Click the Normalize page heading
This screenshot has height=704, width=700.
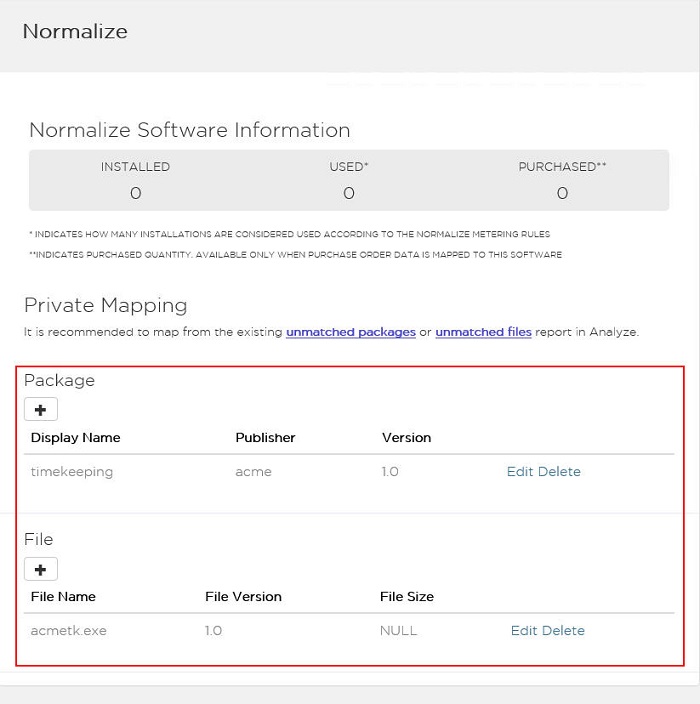tap(75, 31)
